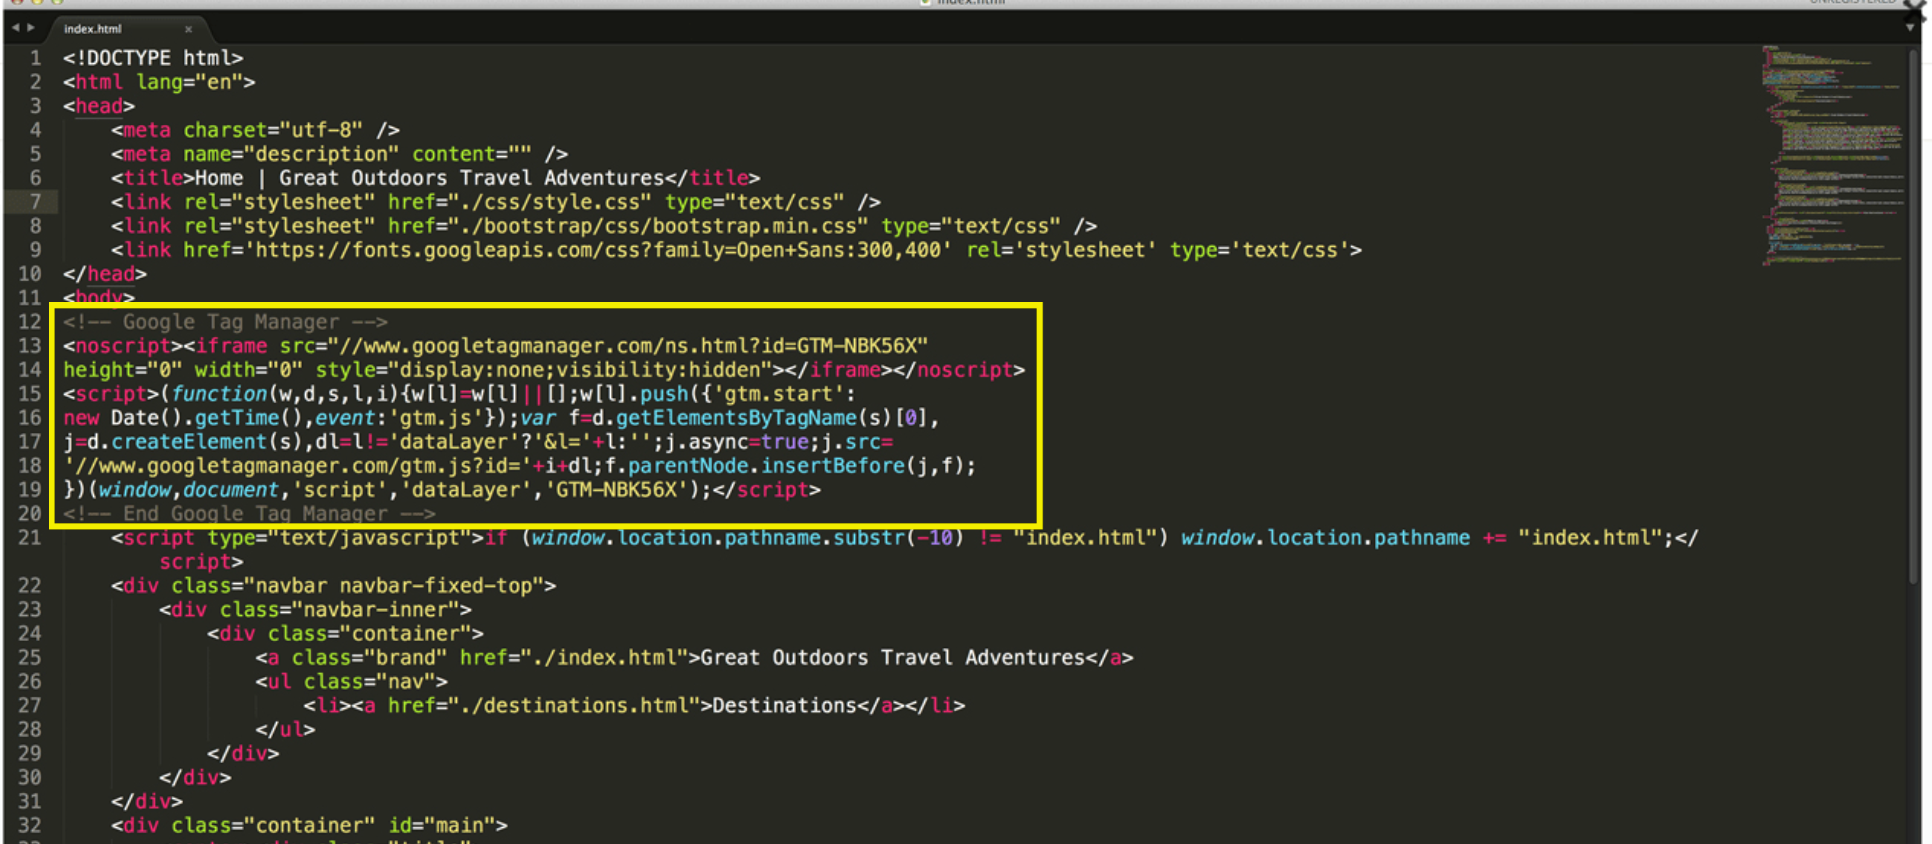The image size is (1932, 844).
Task: Click the "End Google Tag Manager" comment
Action: click(249, 514)
